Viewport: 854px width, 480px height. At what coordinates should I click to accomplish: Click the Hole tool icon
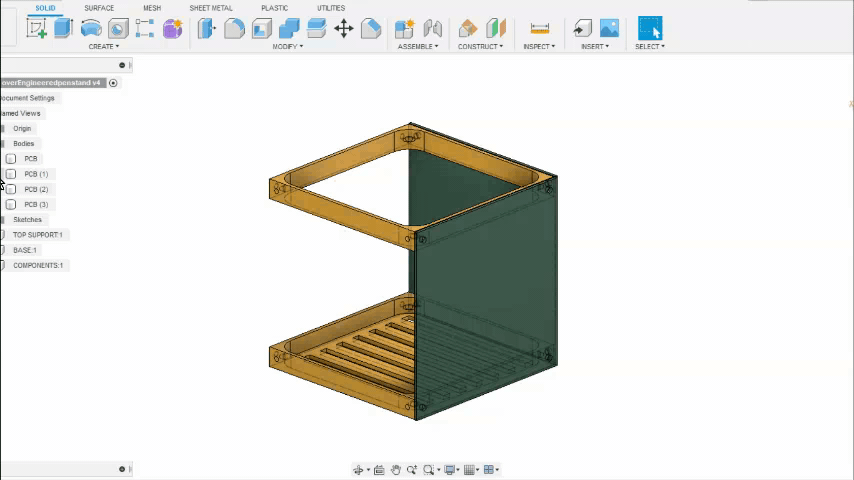[118, 28]
